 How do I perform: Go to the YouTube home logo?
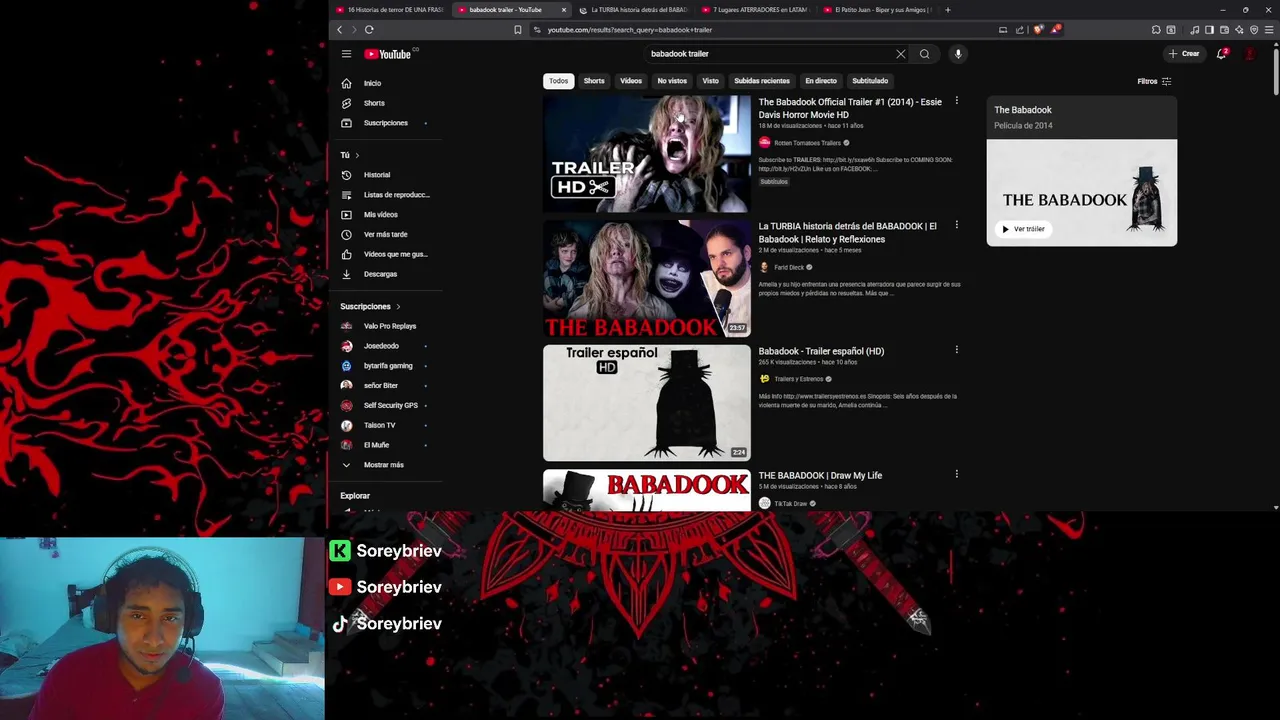point(388,54)
